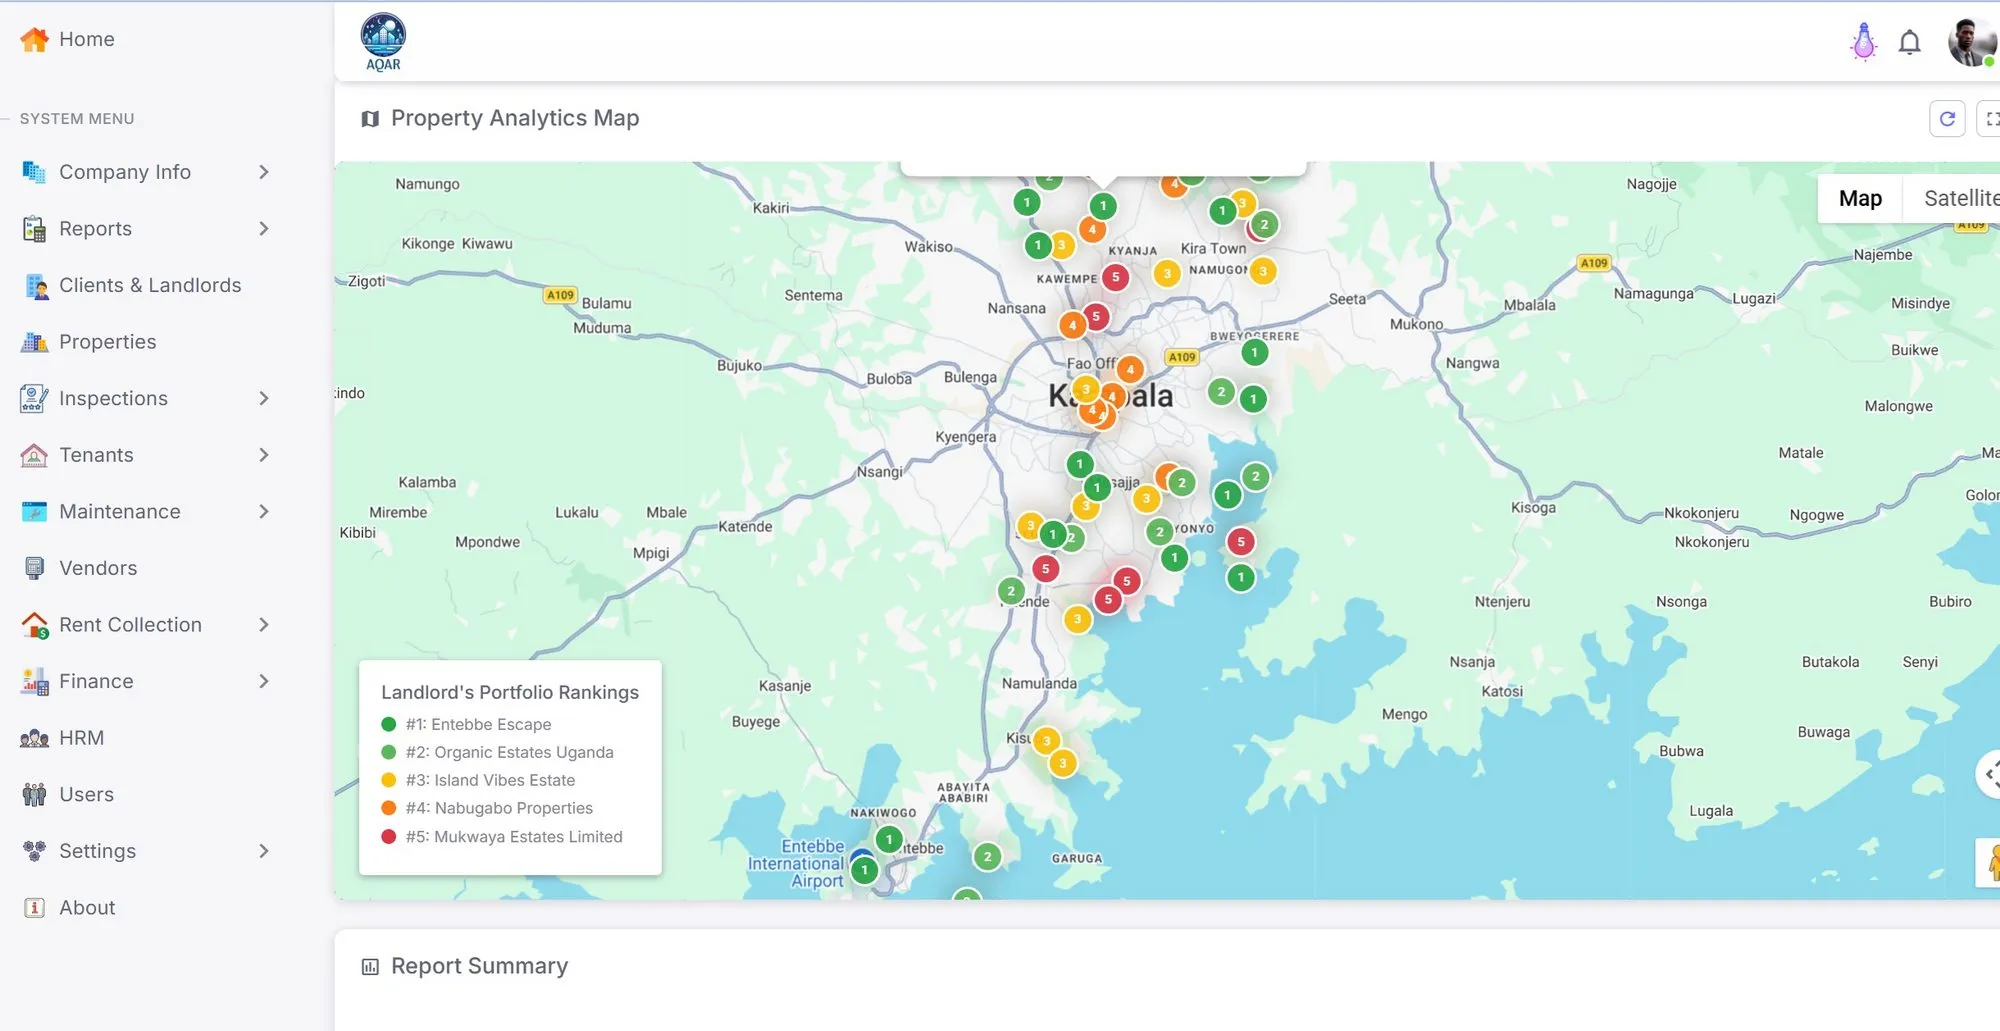The image size is (2000, 1031).
Task: Click the map icon beside Property Analytics Map
Action: pyautogui.click(x=370, y=119)
